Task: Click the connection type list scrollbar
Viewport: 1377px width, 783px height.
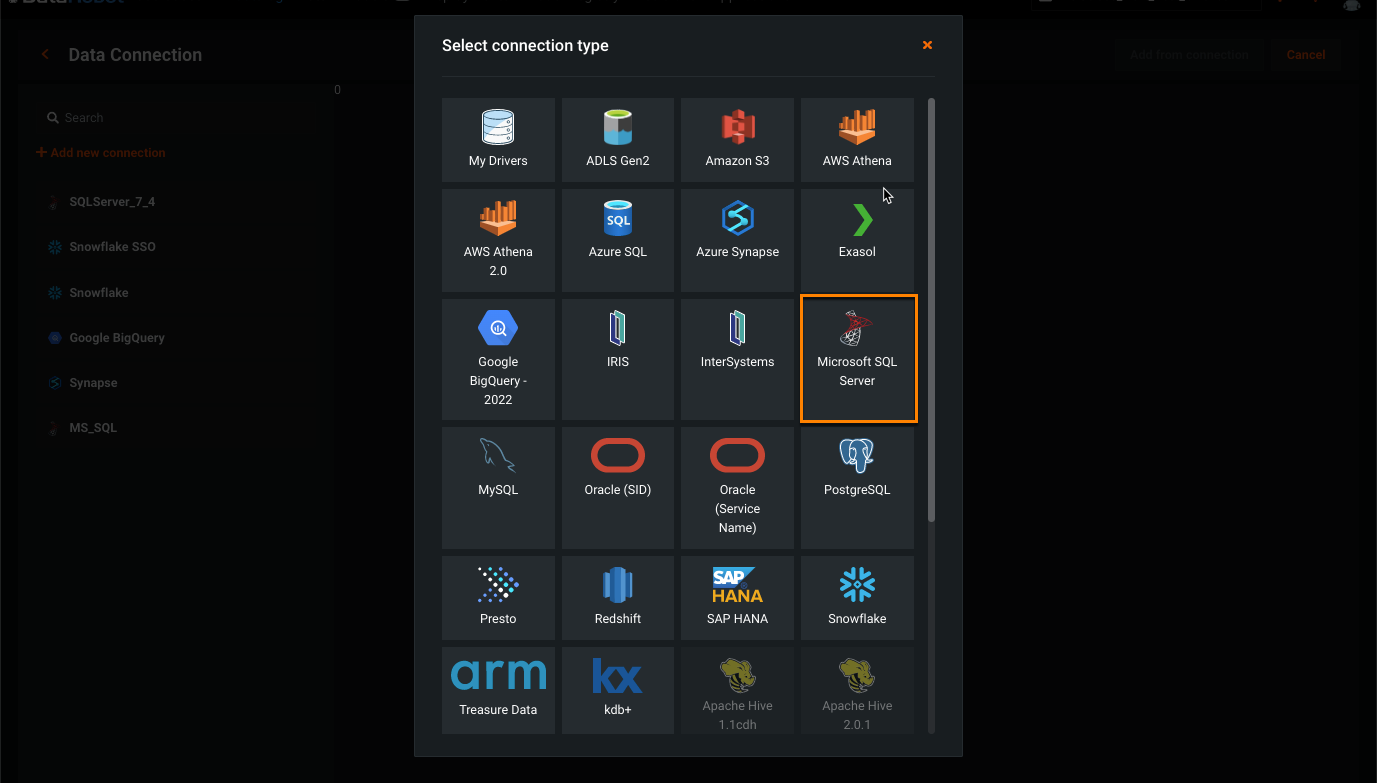Action: (x=932, y=310)
